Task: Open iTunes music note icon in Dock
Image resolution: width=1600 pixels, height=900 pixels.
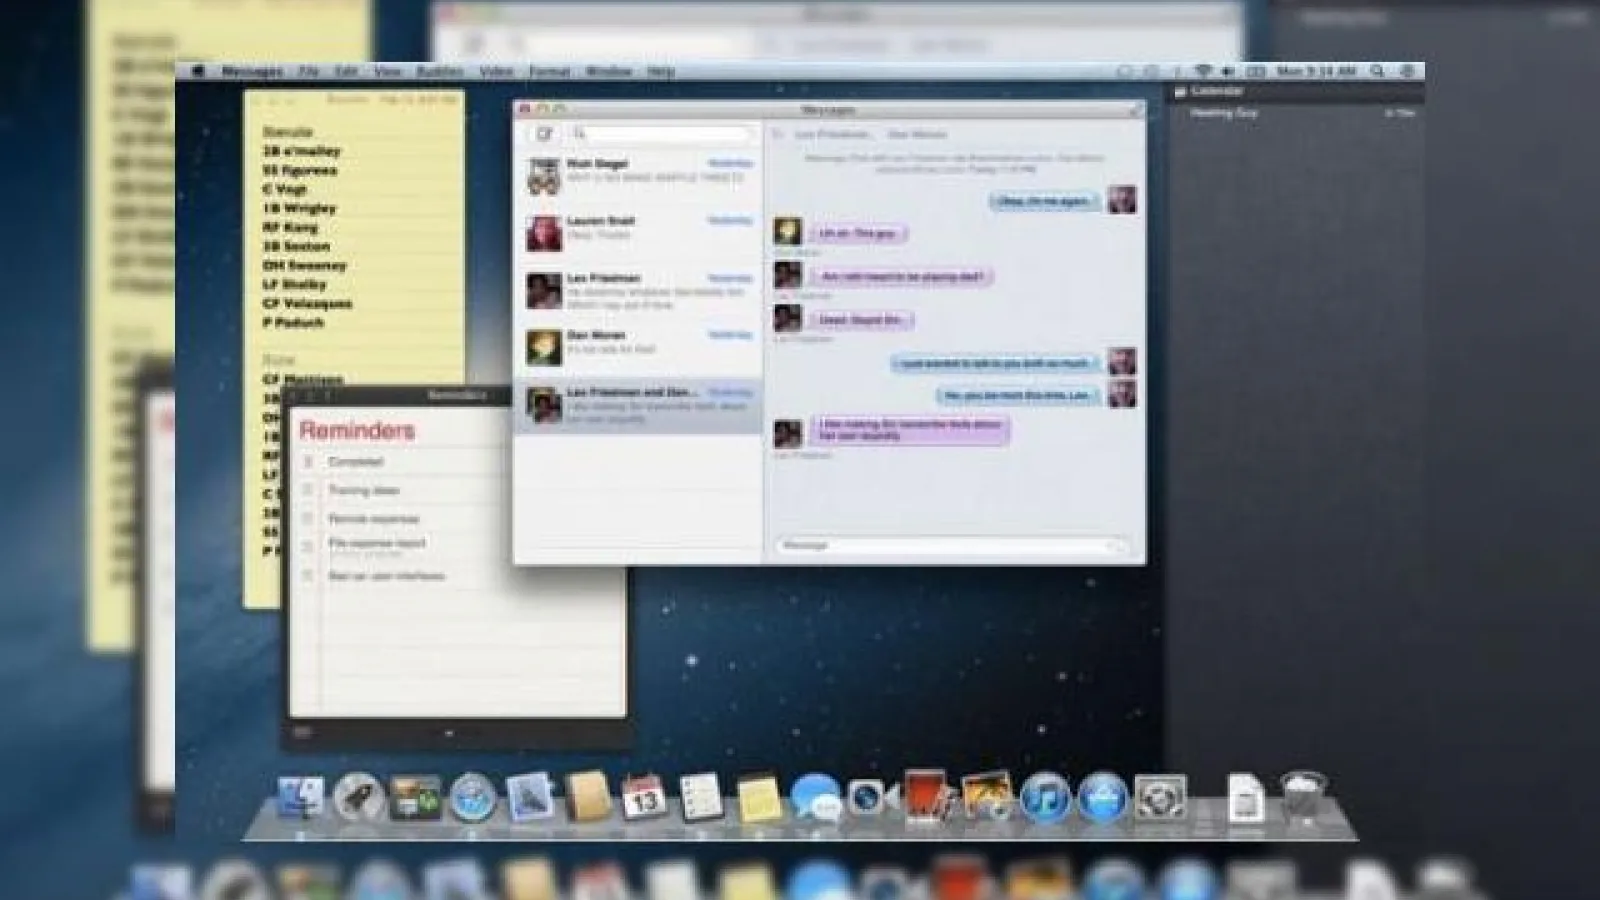Action: pos(1045,798)
